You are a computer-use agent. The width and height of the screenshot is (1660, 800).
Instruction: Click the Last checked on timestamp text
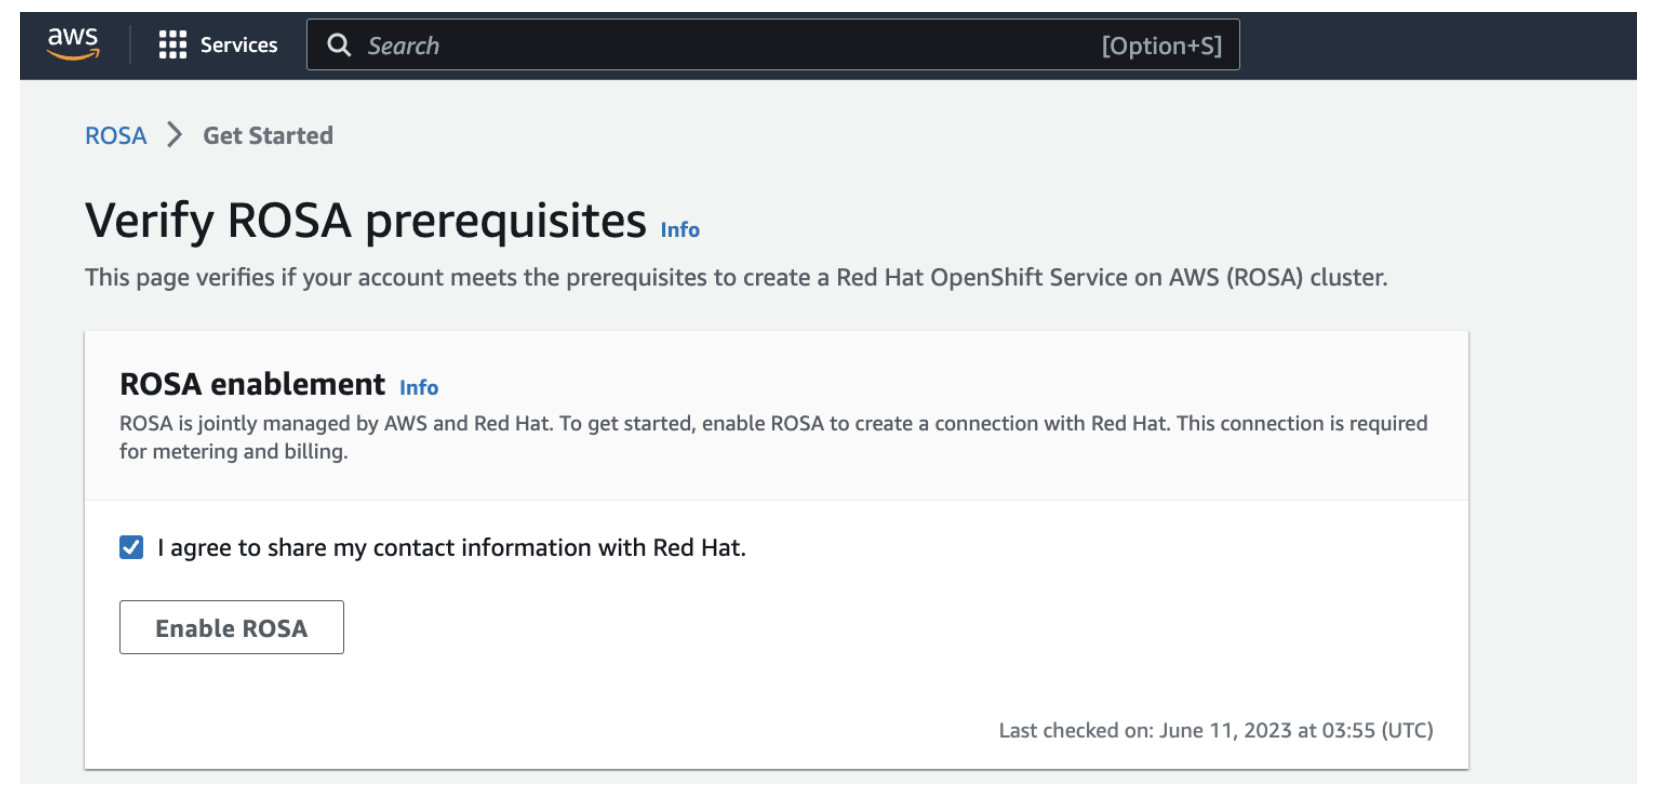(x=1216, y=730)
